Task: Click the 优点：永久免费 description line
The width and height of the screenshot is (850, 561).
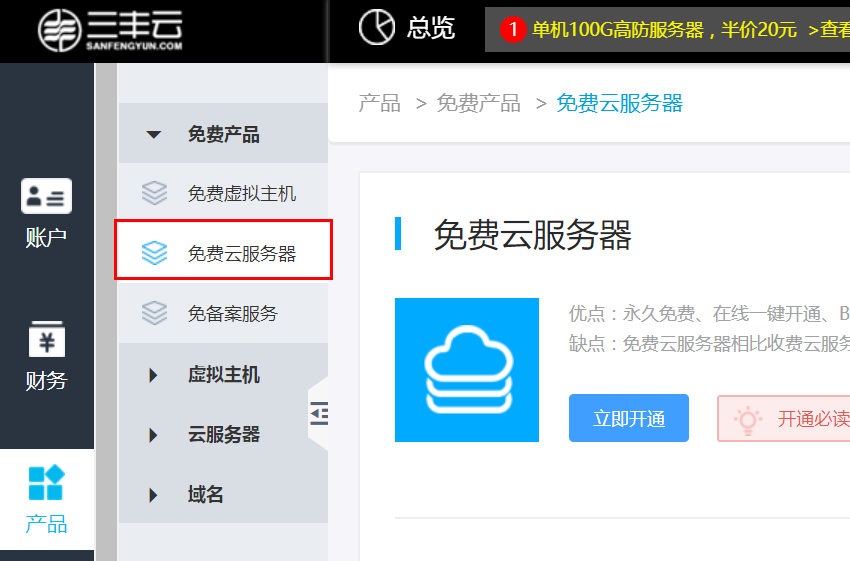Action: coord(709,313)
